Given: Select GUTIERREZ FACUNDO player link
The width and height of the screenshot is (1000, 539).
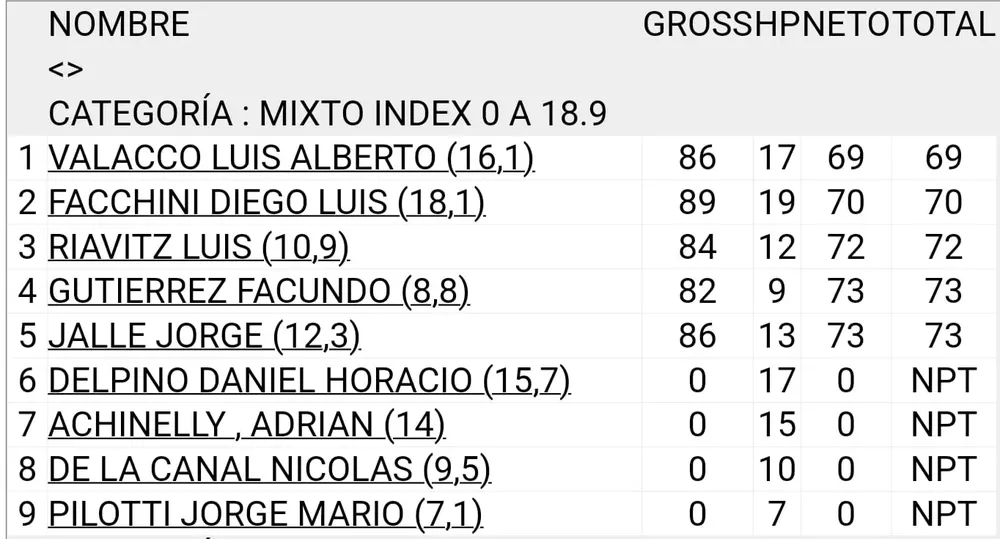Looking at the screenshot, I should pos(259,292).
